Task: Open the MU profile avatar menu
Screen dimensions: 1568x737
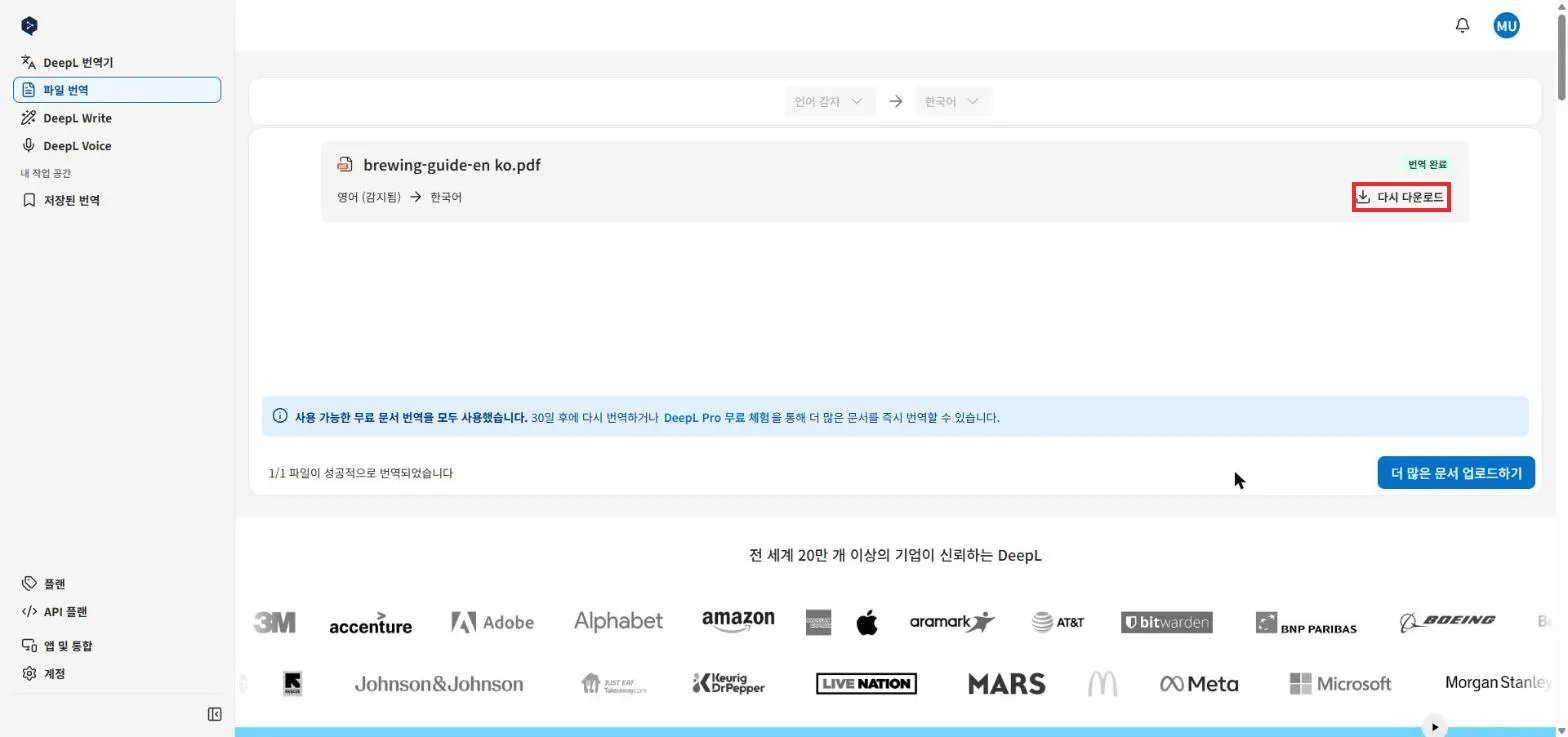Action: point(1506,25)
